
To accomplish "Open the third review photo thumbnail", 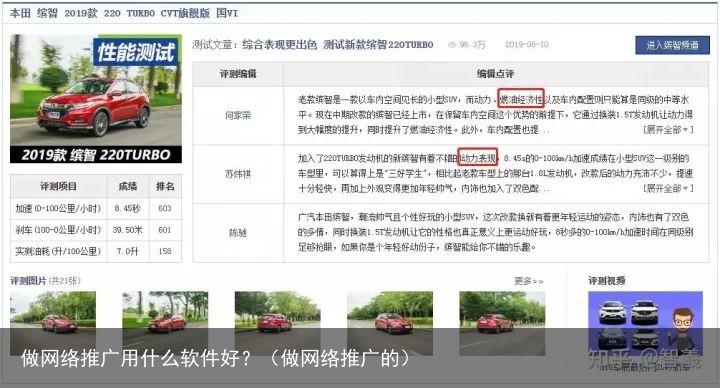I will click(x=277, y=323).
